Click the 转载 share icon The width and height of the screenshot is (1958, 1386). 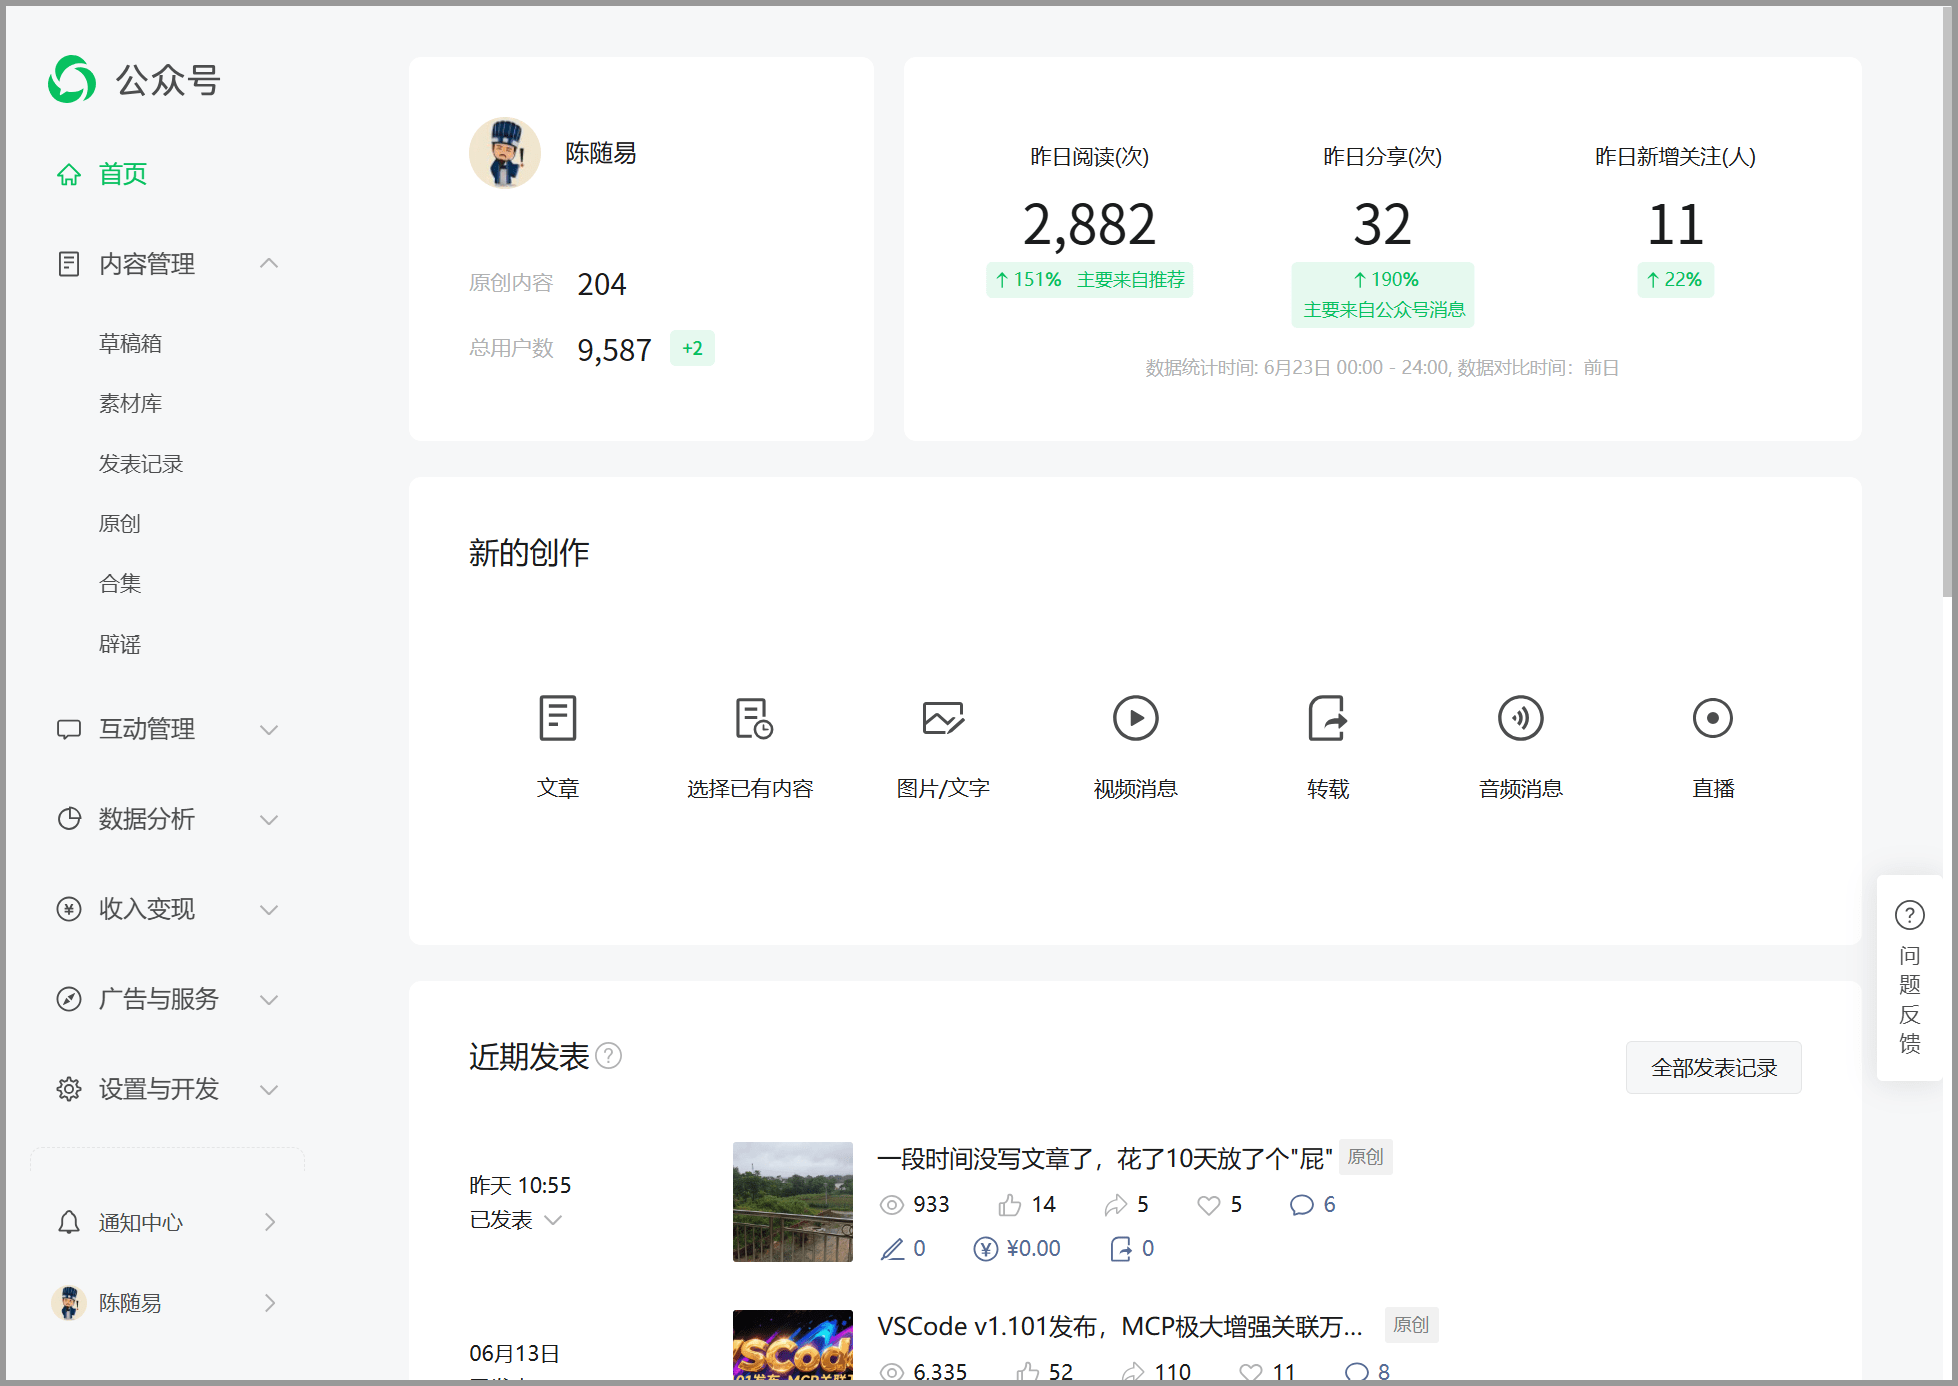coord(1328,718)
